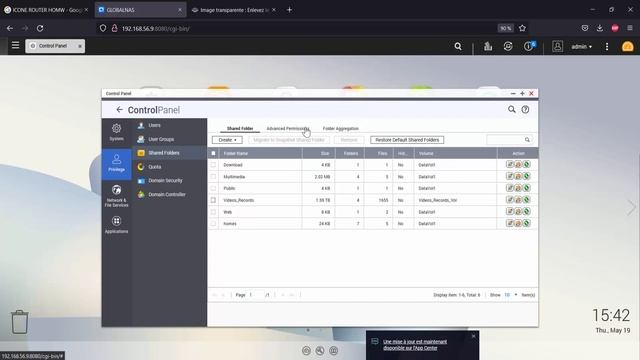Image resolution: width=640 pixels, height=360 pixels.
Task: Edit properties of the Multimedia folder
Action: (x=509, y=176)
